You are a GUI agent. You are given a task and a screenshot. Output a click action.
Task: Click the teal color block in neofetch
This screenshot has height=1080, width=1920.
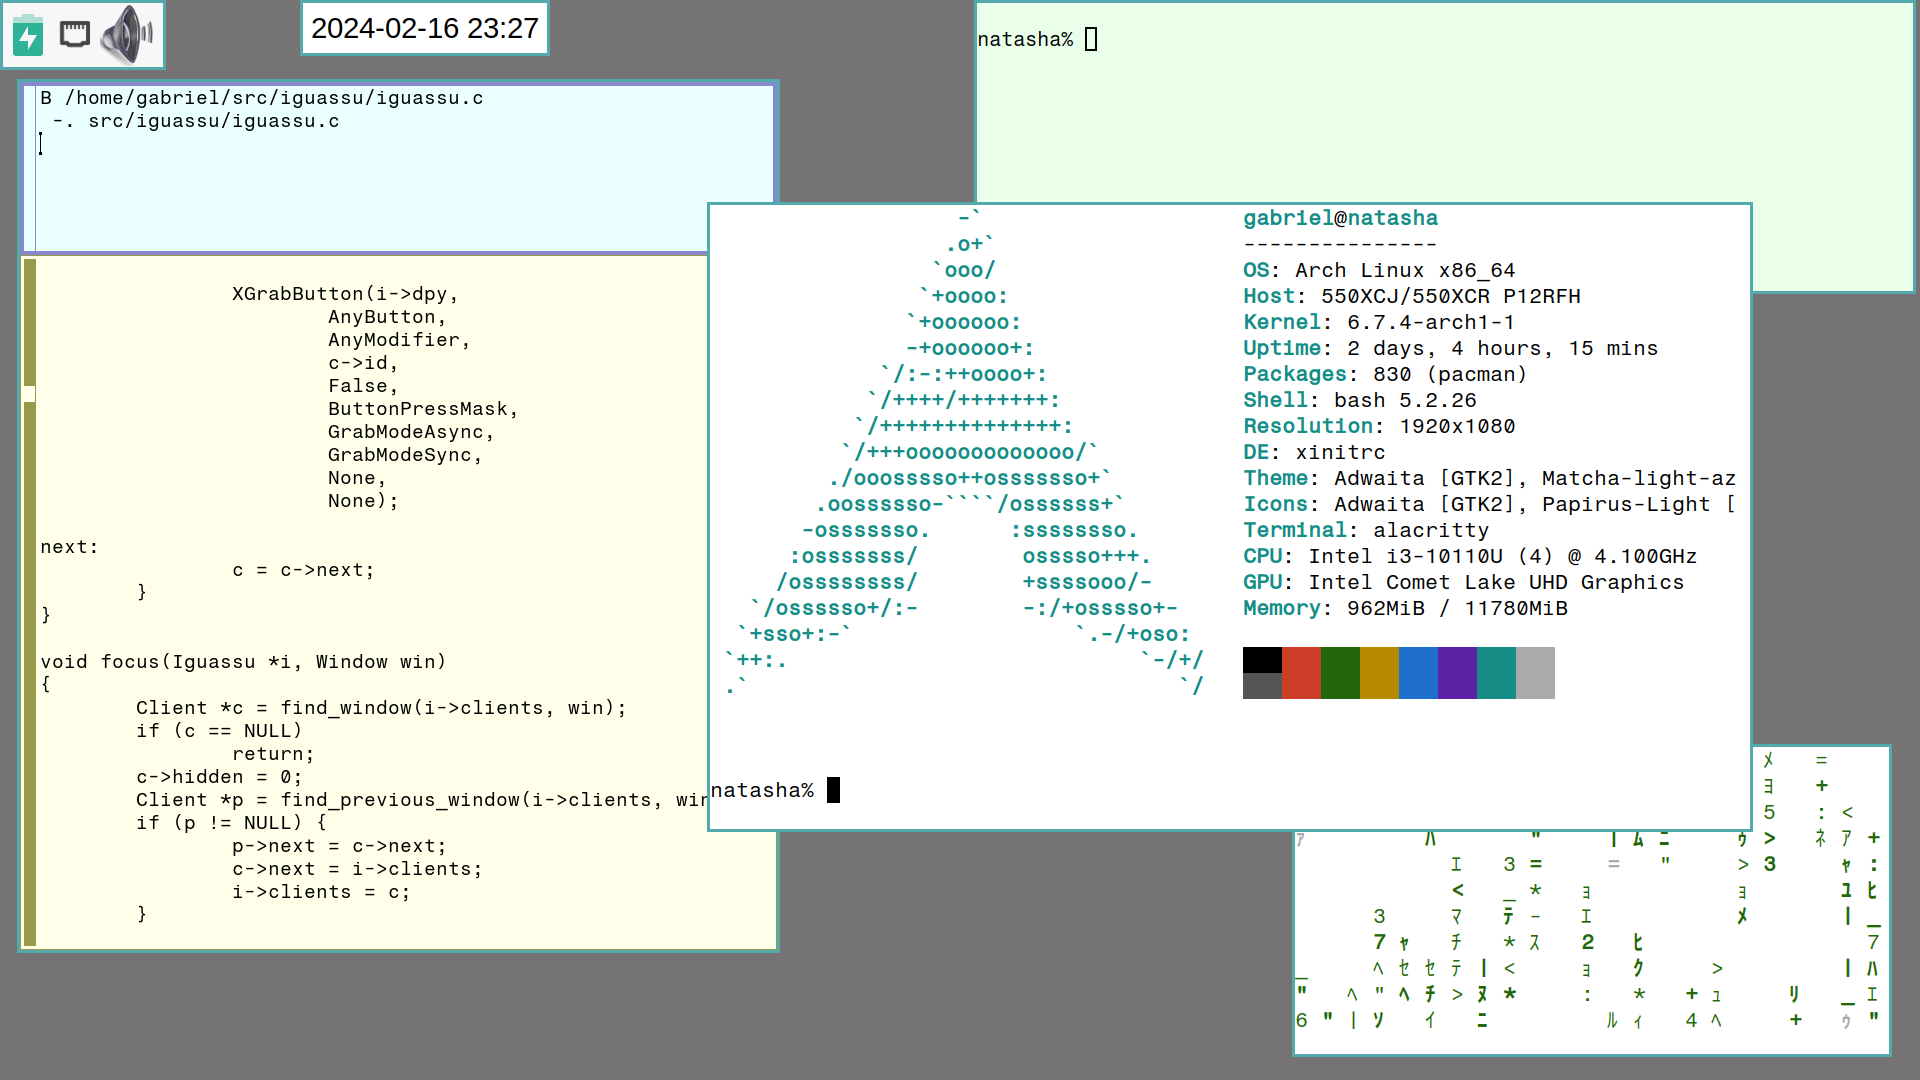pos(1496,673)
